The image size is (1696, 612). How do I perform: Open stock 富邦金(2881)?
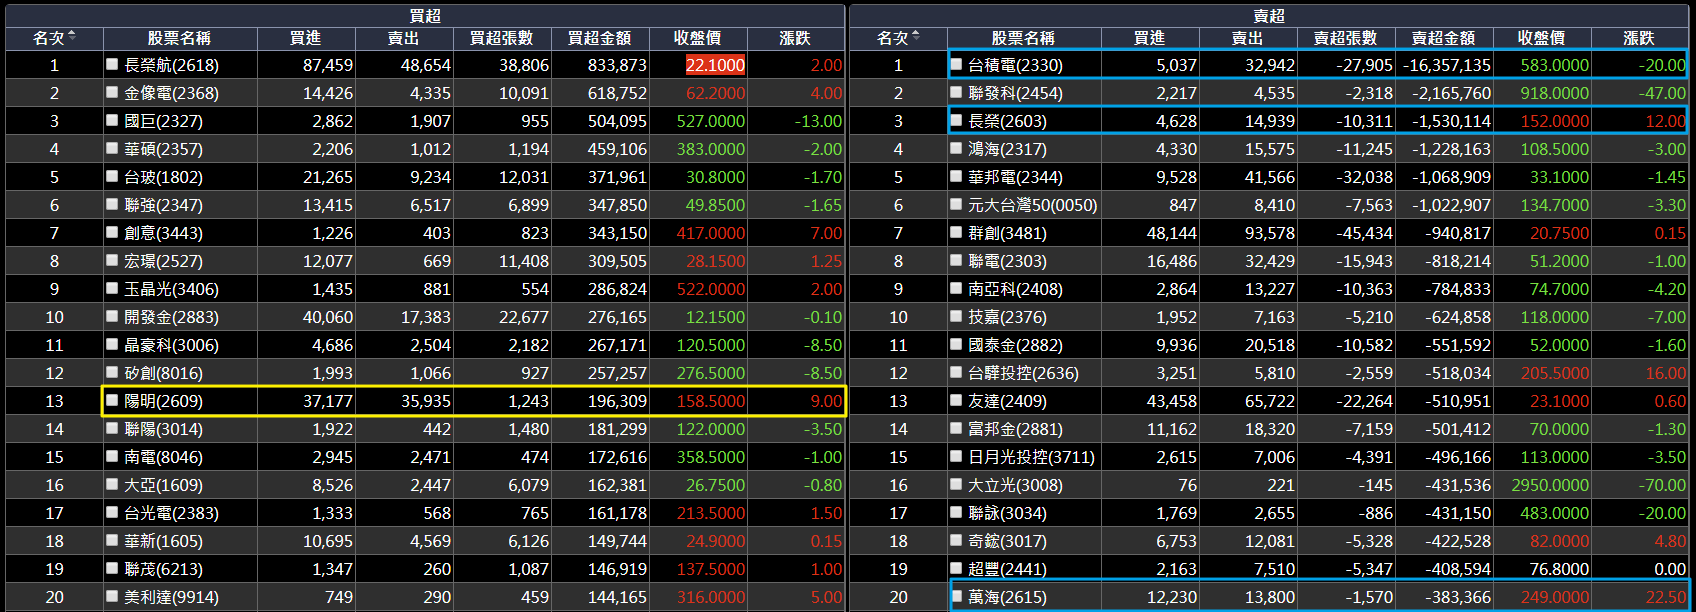pyautogui.click(x=1015, y=429)
